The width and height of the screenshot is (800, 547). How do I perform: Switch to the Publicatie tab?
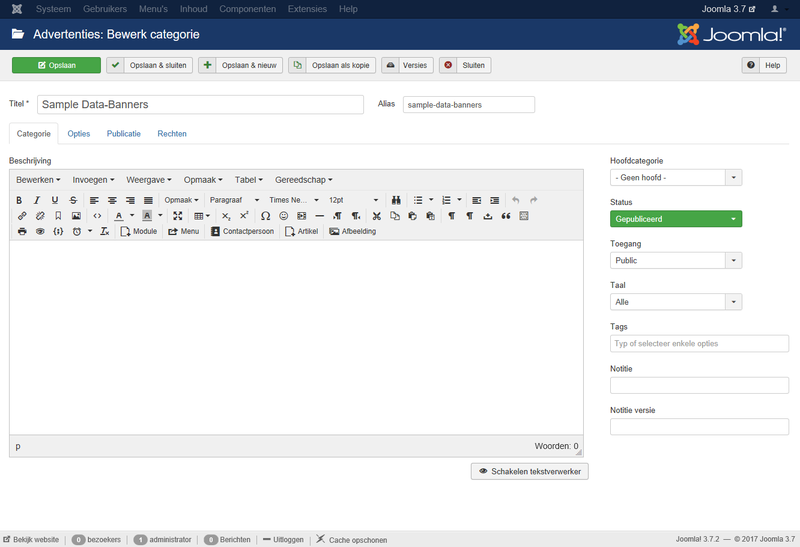(x=123, y=134)
